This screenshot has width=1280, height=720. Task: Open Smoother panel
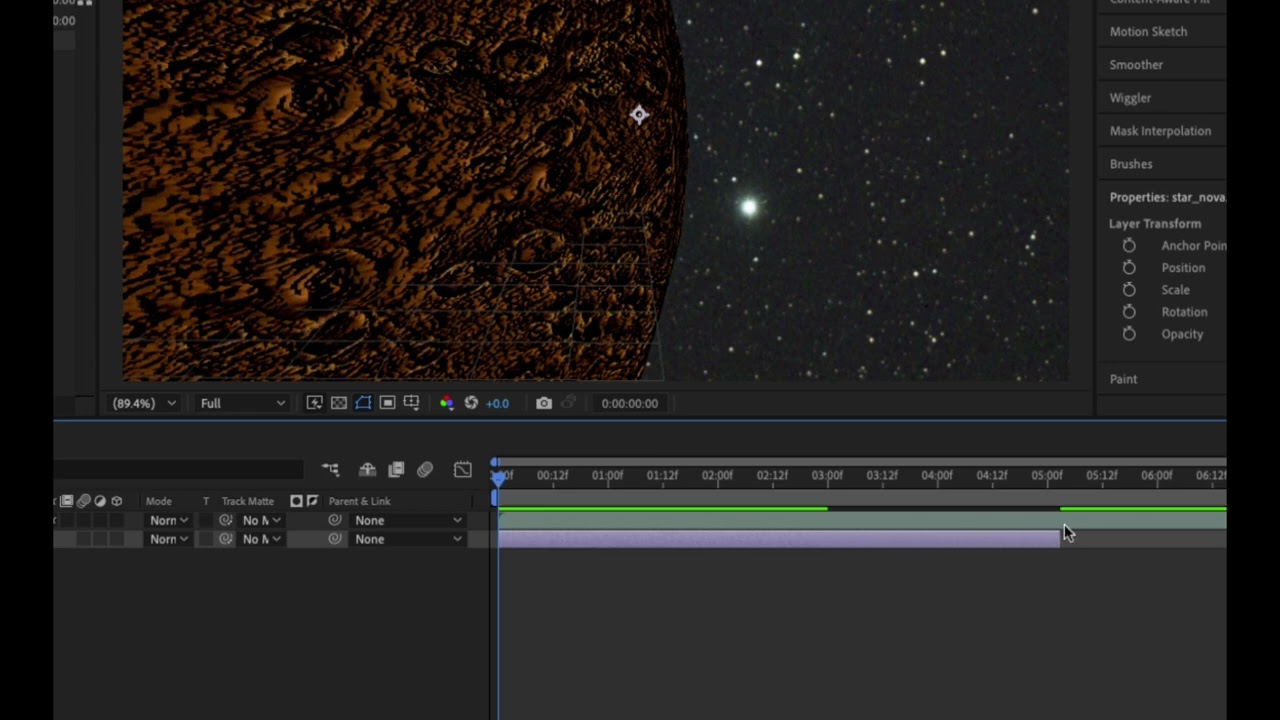pyautogui.click(x=1136, y=64)
